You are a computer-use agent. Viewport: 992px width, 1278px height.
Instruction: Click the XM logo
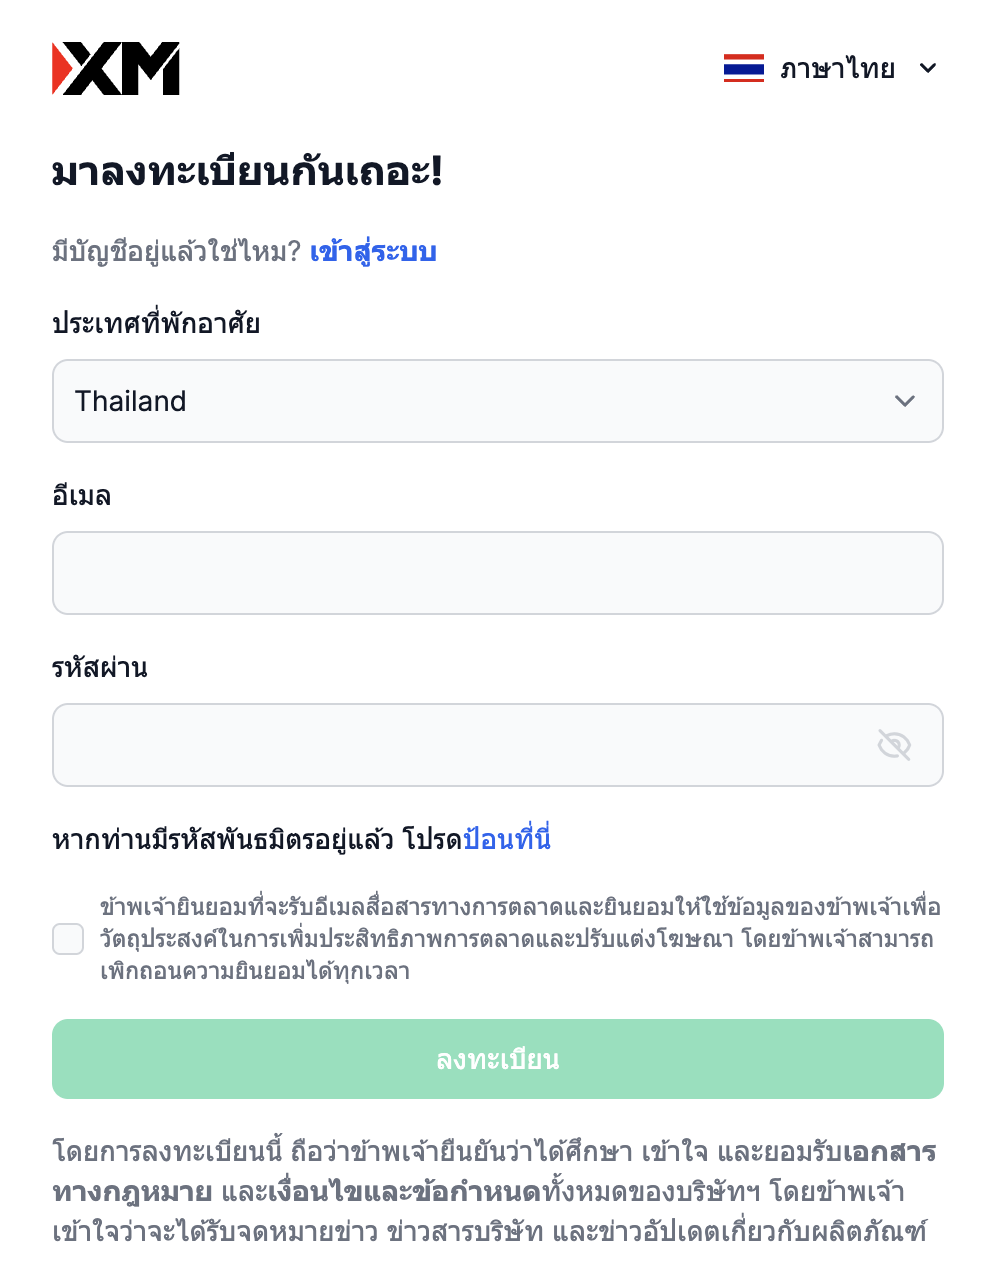[116, 69]
